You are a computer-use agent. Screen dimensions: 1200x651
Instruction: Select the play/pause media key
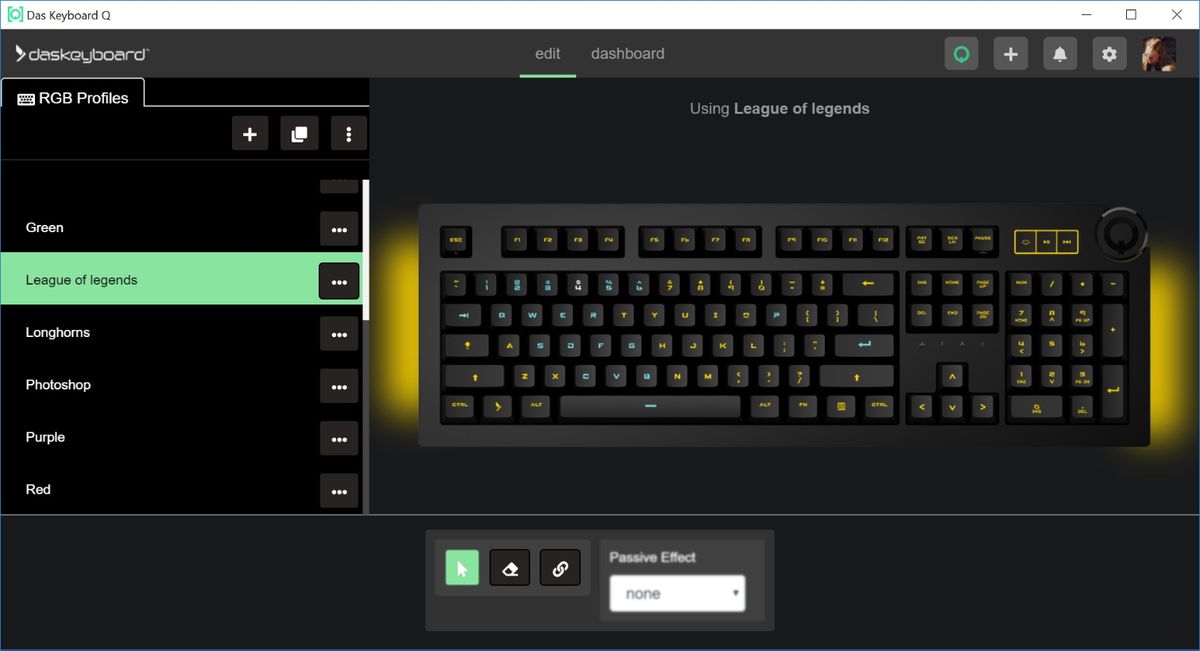(x=1045, y=241)
